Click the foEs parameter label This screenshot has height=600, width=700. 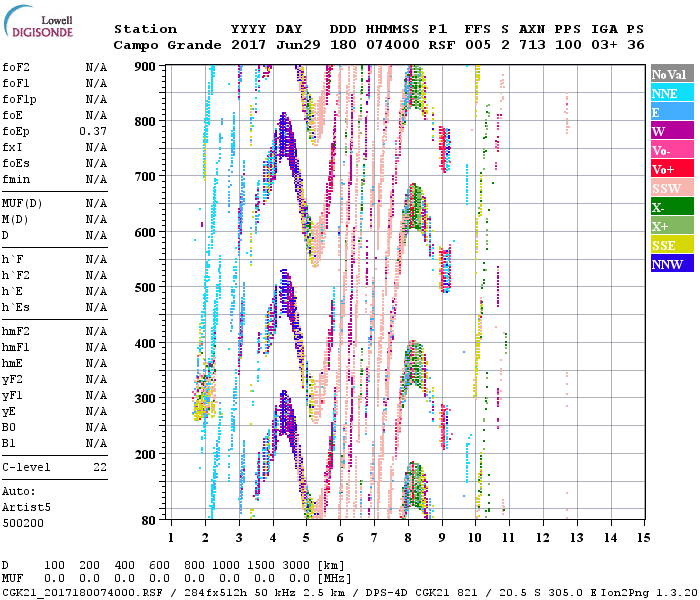(x=16, y=163)
